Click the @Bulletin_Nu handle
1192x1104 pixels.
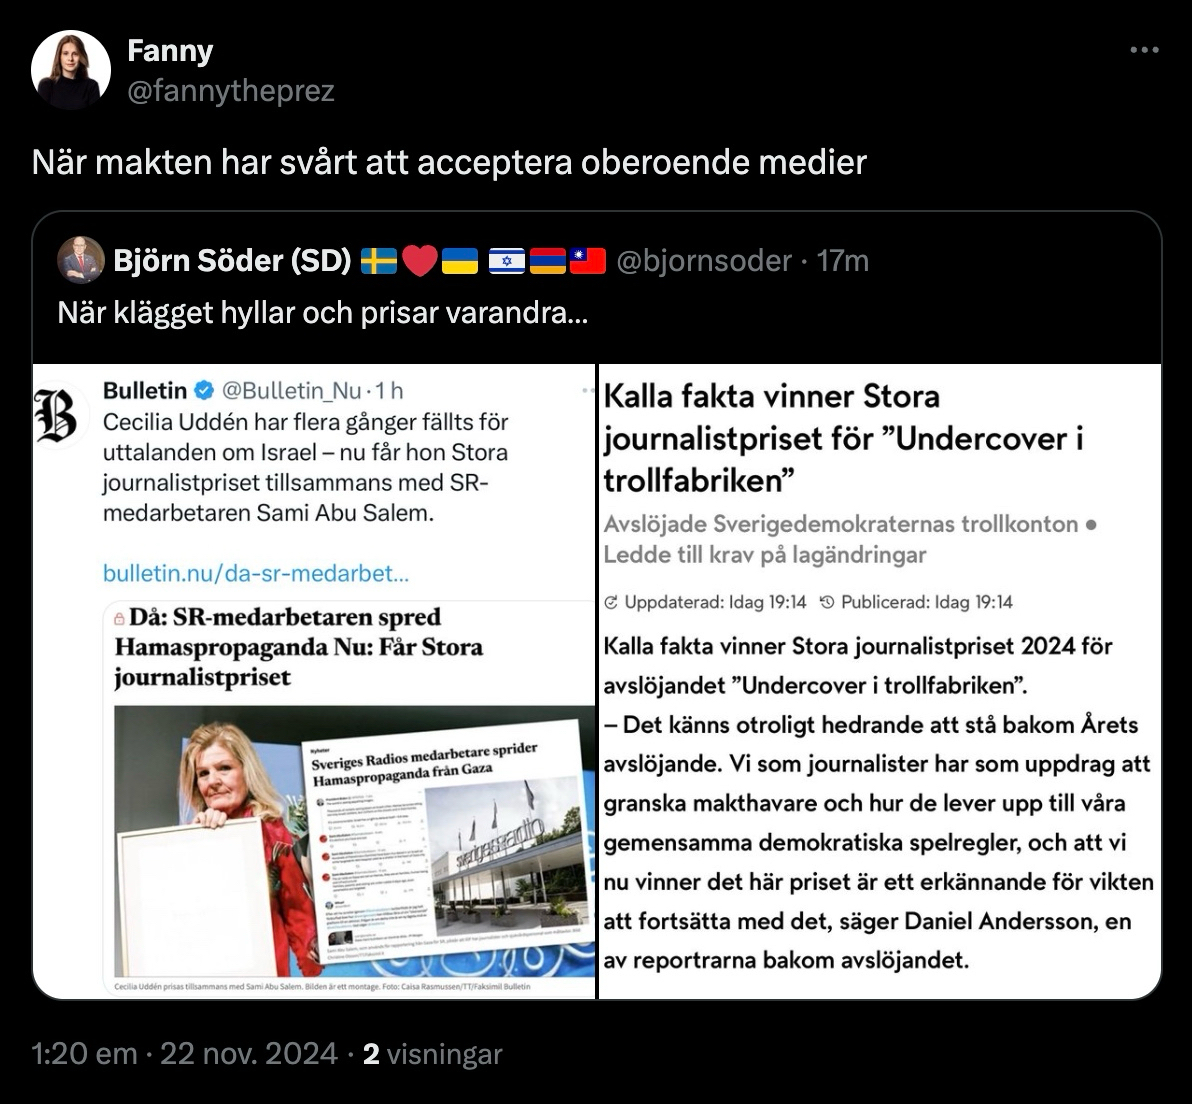point(290,390)
